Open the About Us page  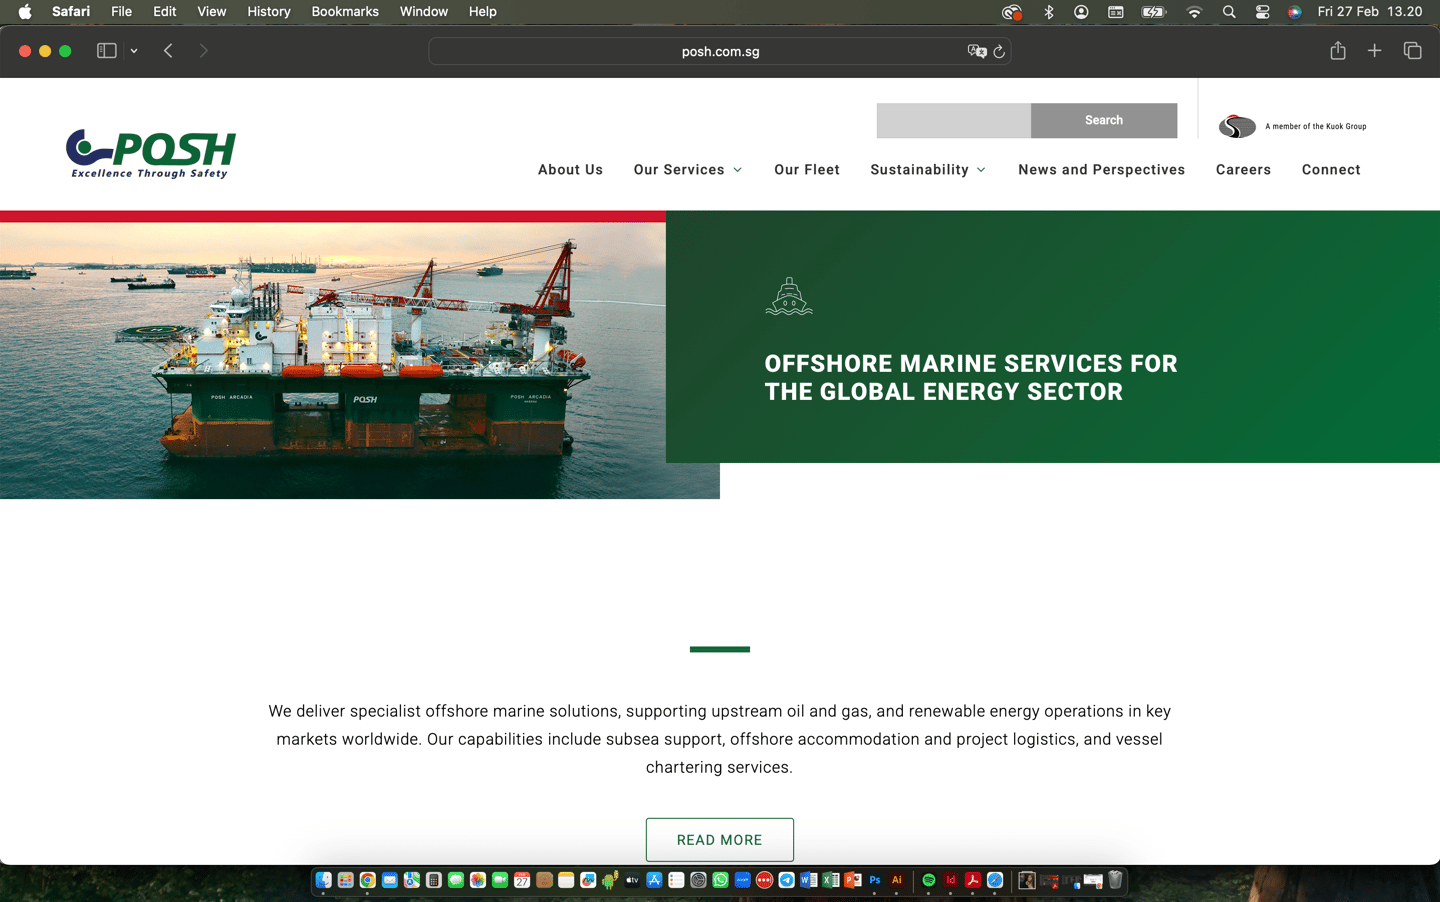coord(570,170)
